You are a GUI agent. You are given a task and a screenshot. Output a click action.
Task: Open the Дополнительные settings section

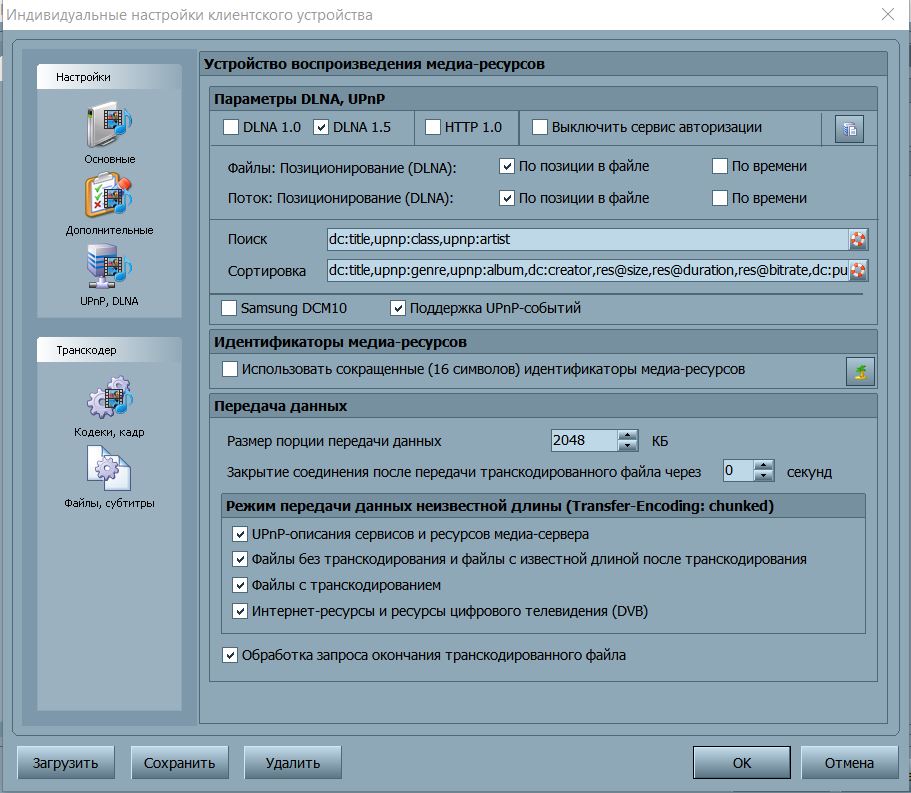(x=109, y=201)
